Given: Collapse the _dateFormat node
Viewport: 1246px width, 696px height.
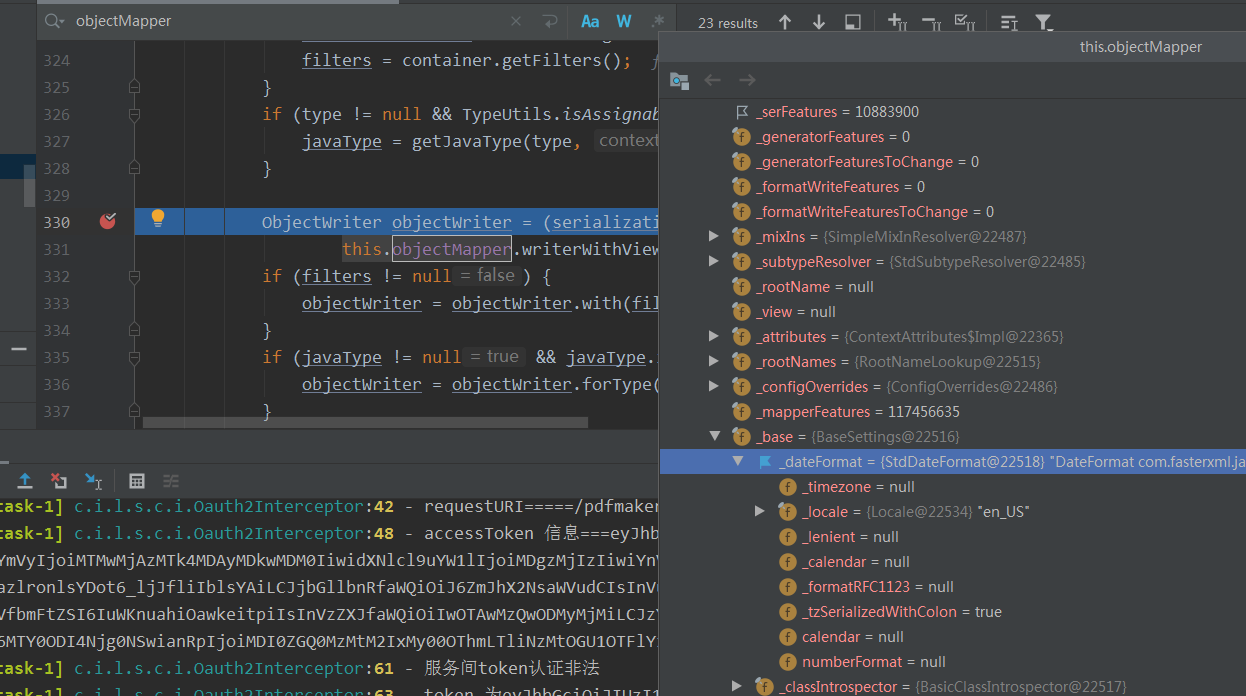Looking at the screenshot, I should [x=737, y=461].
